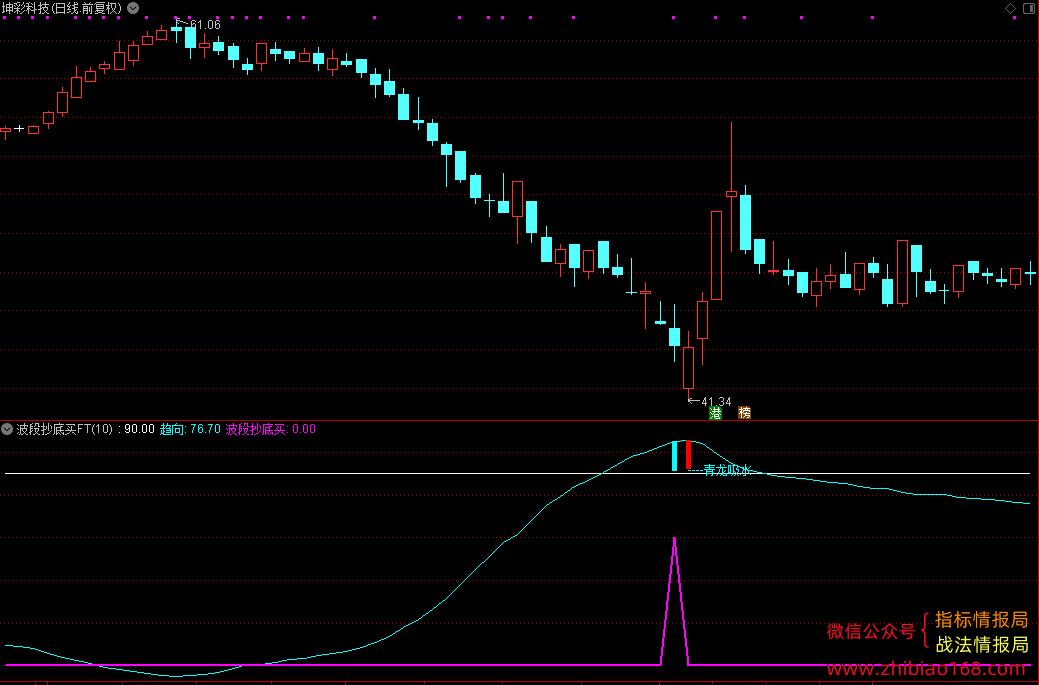The height and width of the screenshot is (685, 1039).
Task: Click the magenta 波段抄底买: 0.00 value
Action: [271, 429]
